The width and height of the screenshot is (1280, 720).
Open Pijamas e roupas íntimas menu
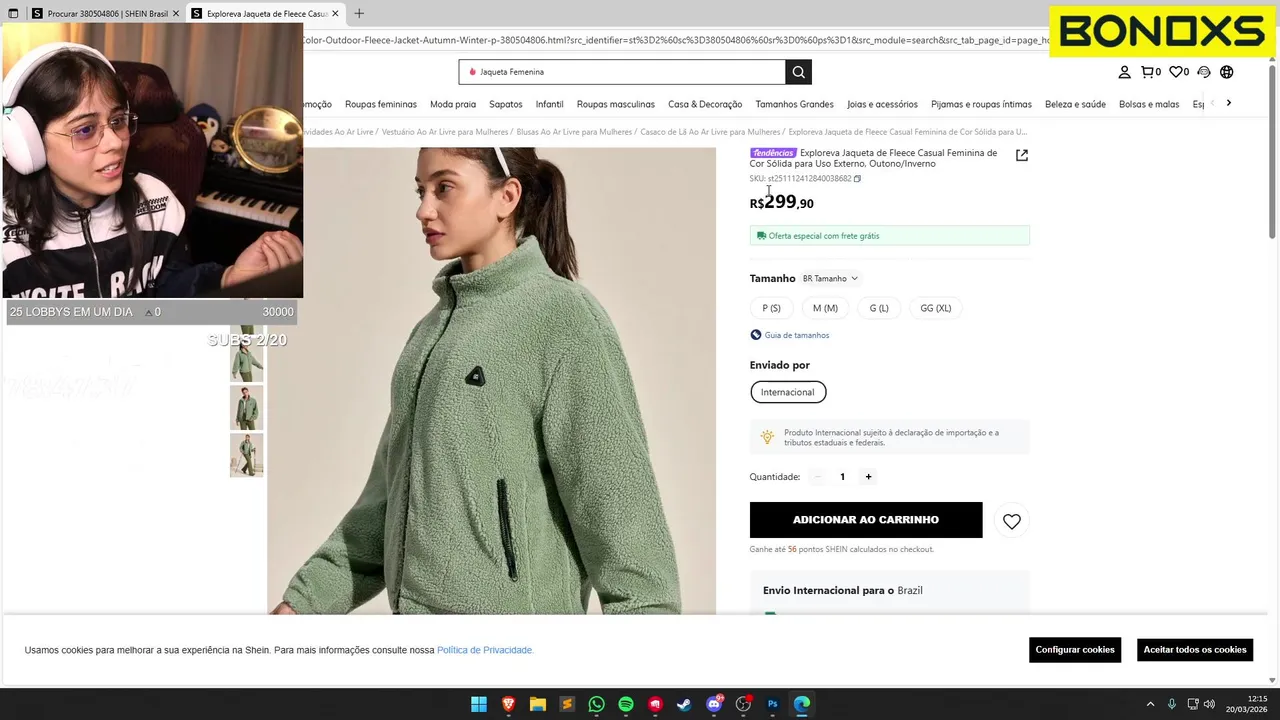coord(981,104)
